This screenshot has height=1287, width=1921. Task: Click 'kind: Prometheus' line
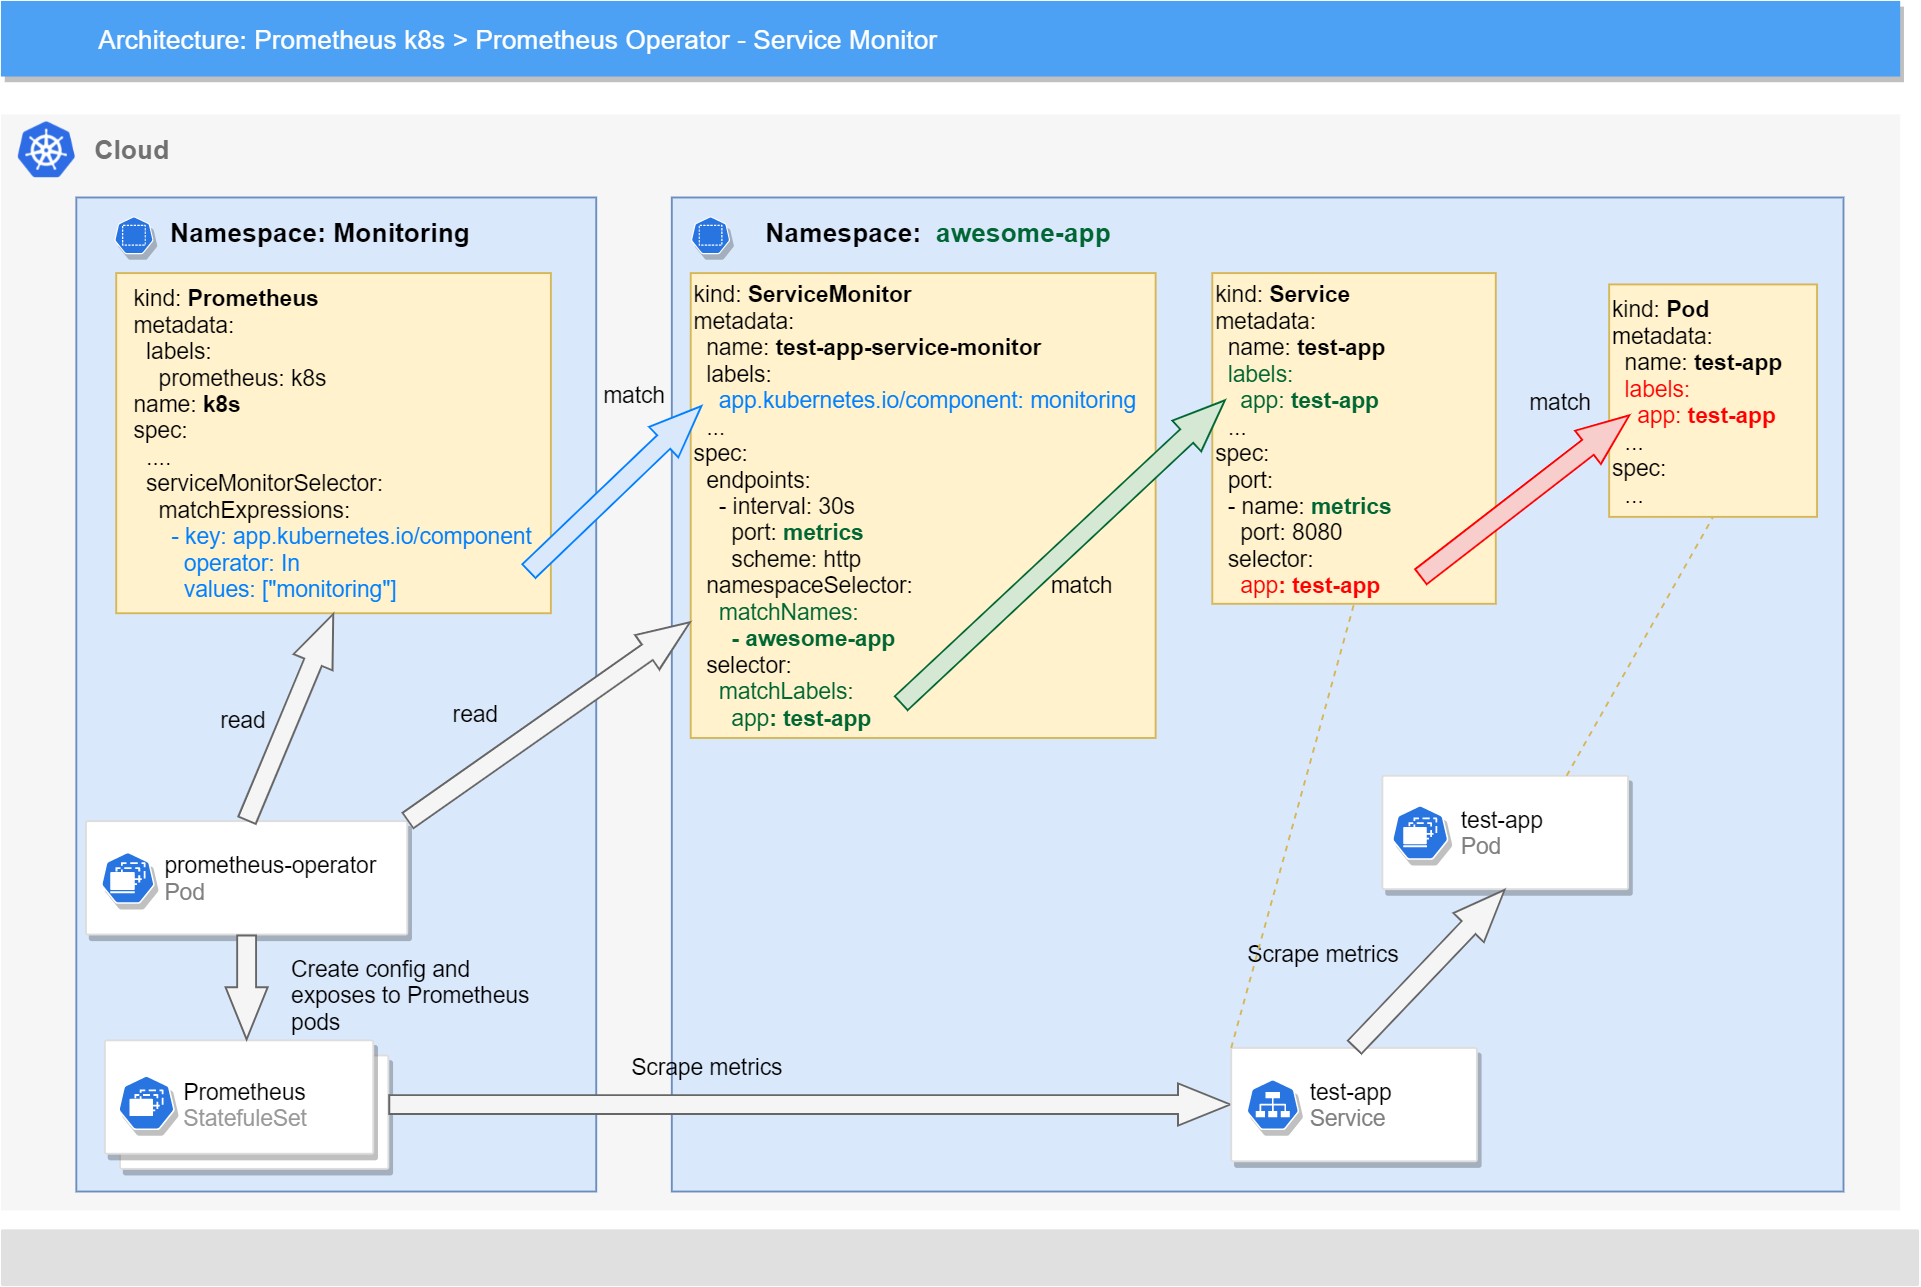[225, 298]
